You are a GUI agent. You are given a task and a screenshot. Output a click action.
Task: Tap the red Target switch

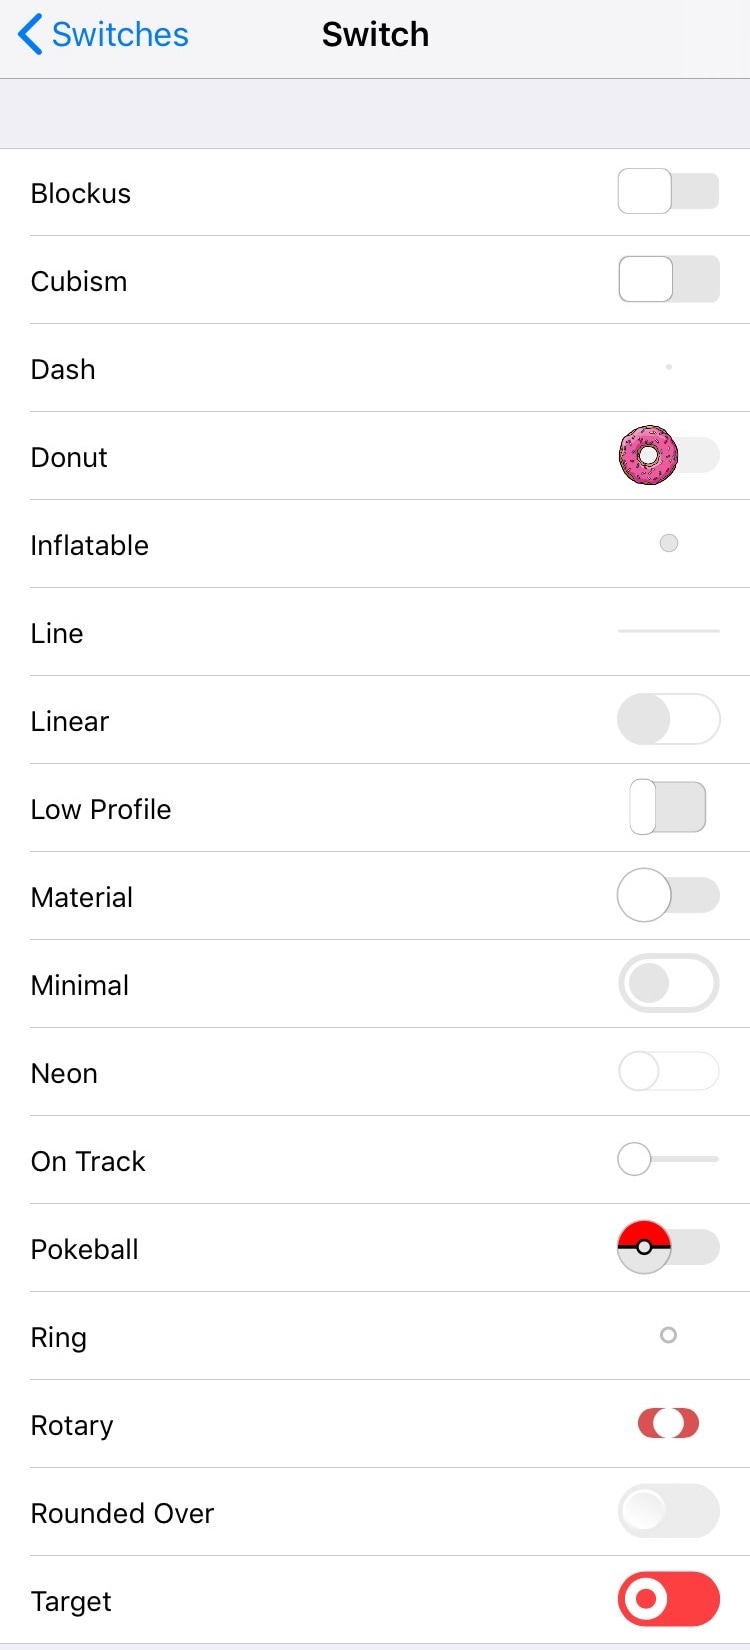point(669,1599)
